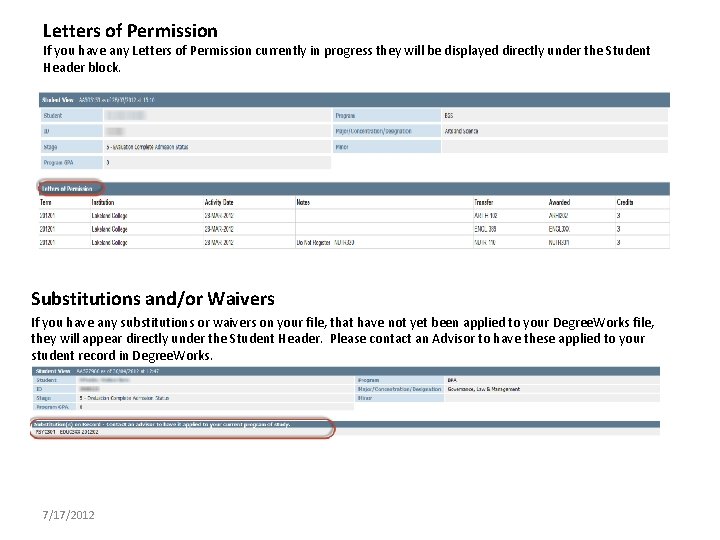The height and width of the screenshot is (540, 720).
Task: Click the PSYC substitution entry line
Action: coord(67,432)
